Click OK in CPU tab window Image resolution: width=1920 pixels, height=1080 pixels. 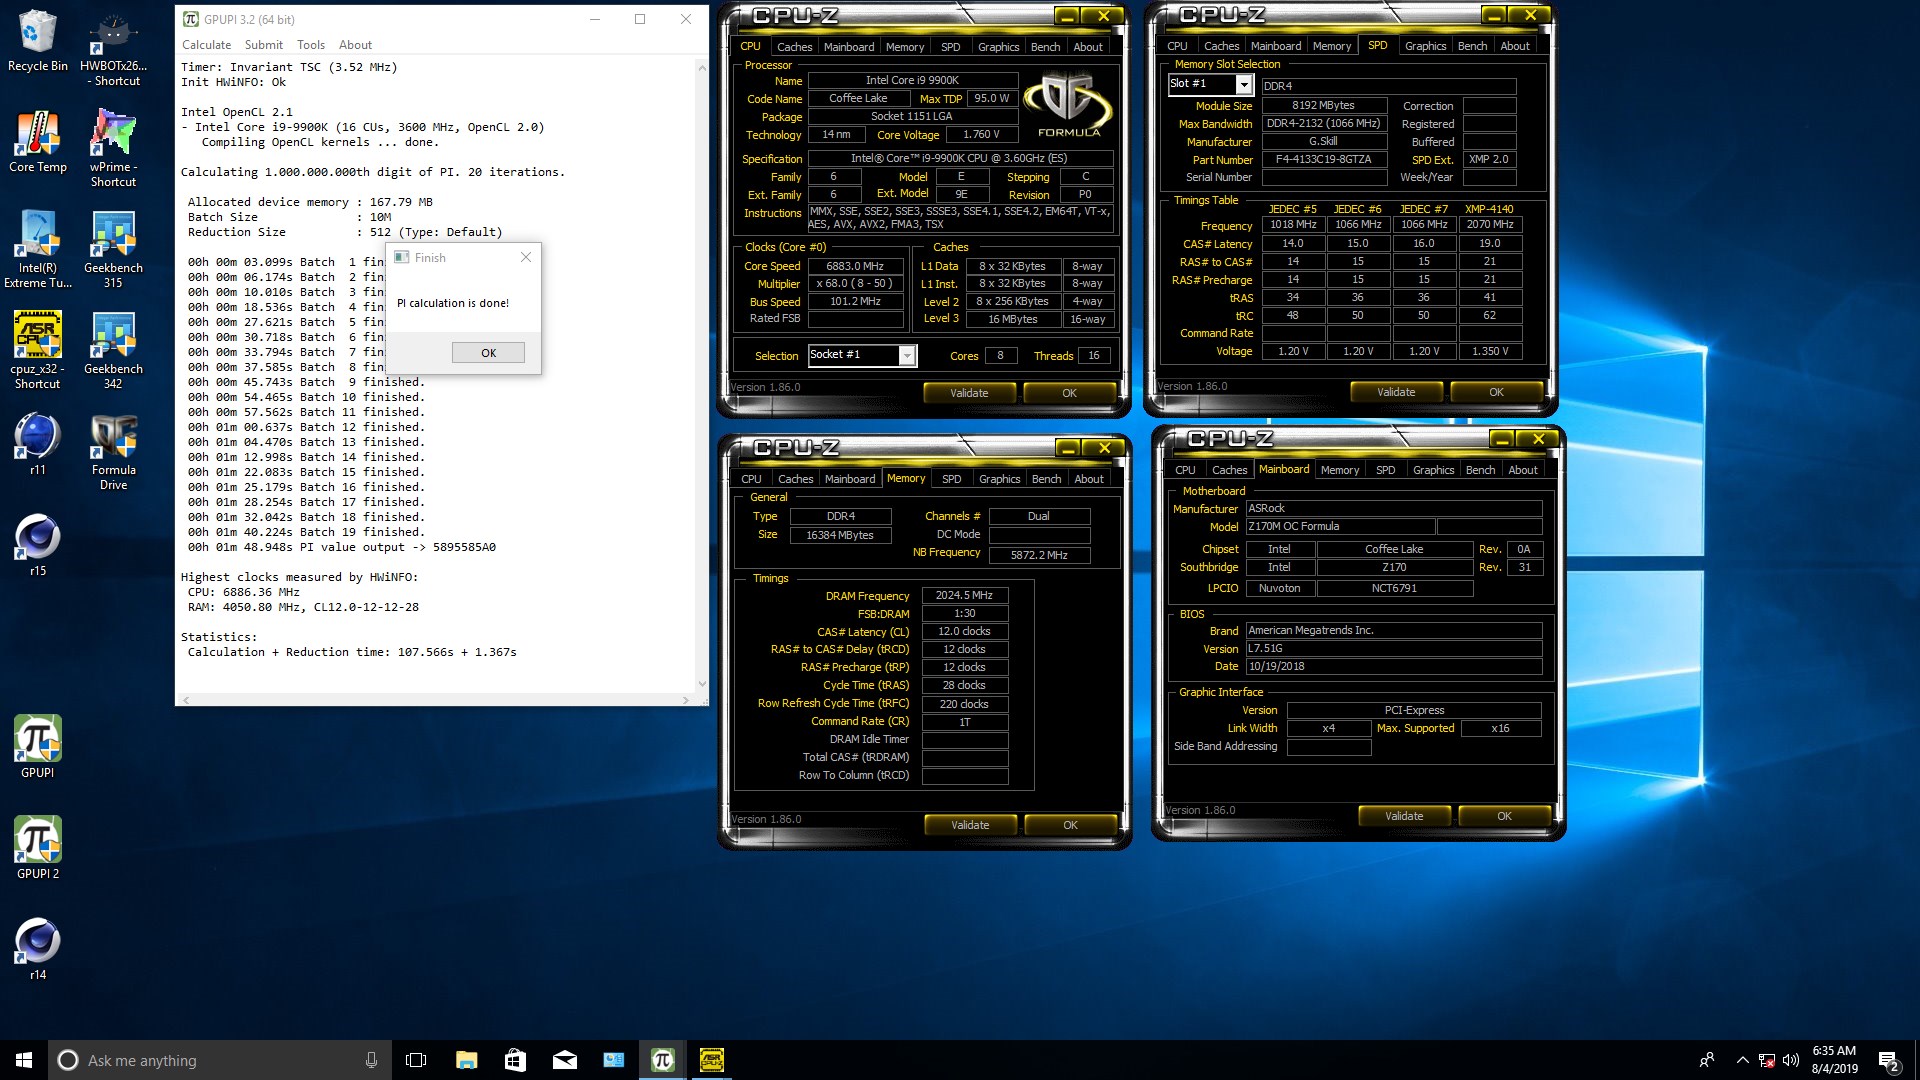click(x=1069, y=393)
